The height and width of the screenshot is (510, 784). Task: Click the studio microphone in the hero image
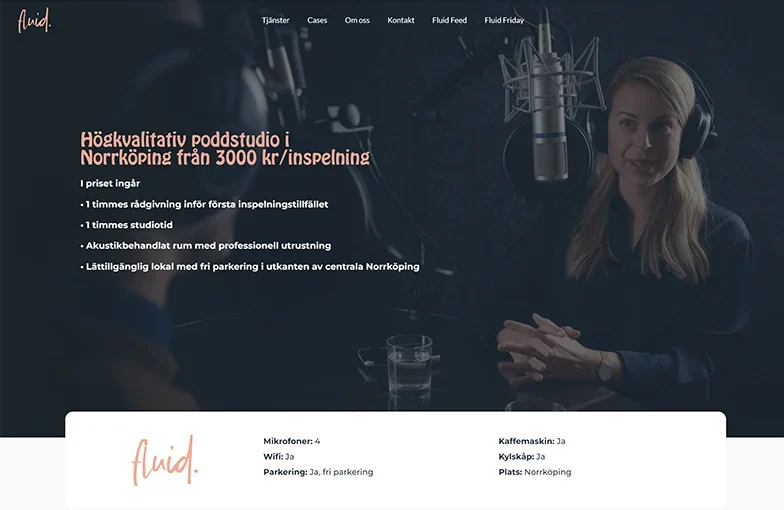click(x=549, y=108)
